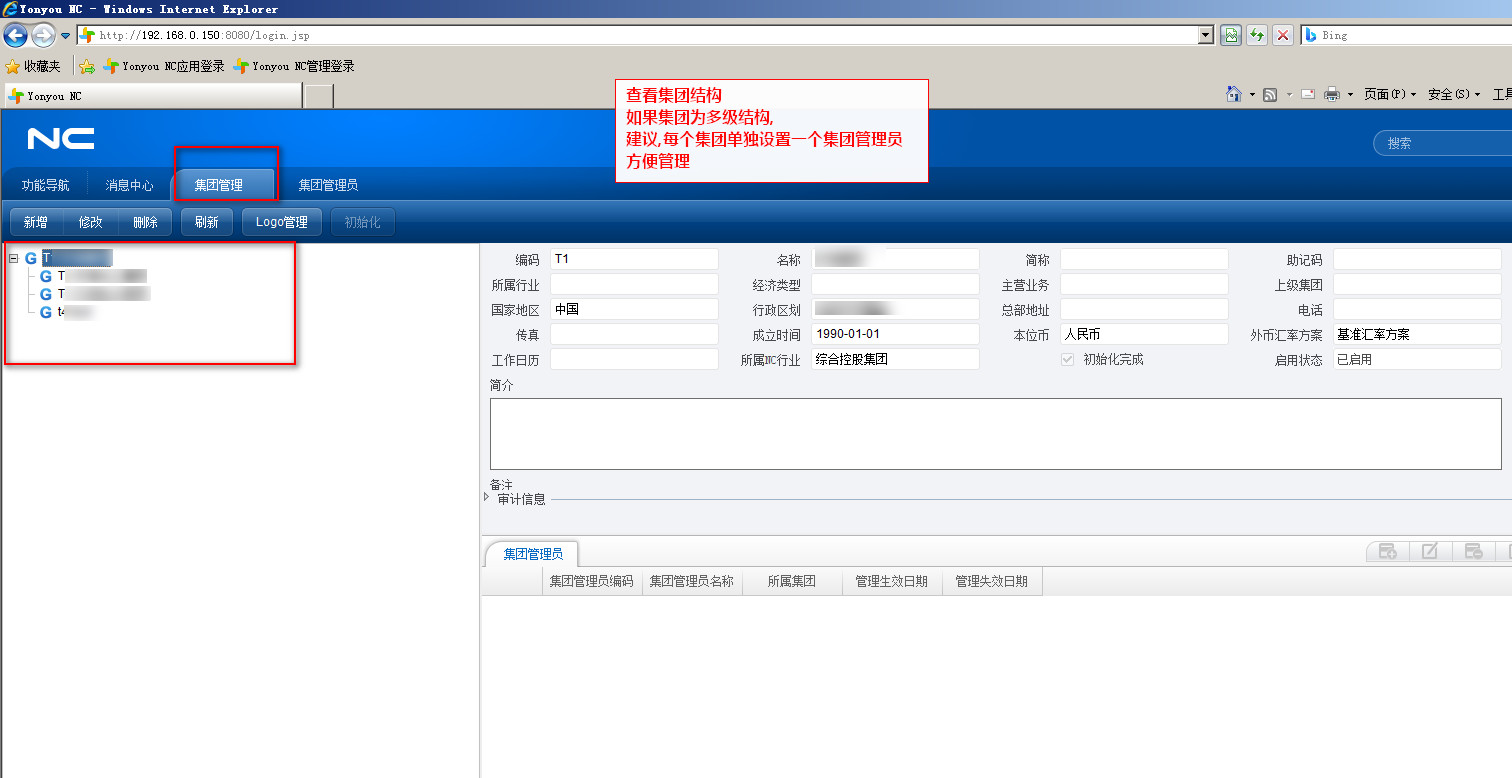Viewport: 1512px width, 778px height.
Task: Click the Yonyou NC管理登录 favorites link
Action: (x=294, y=66)
